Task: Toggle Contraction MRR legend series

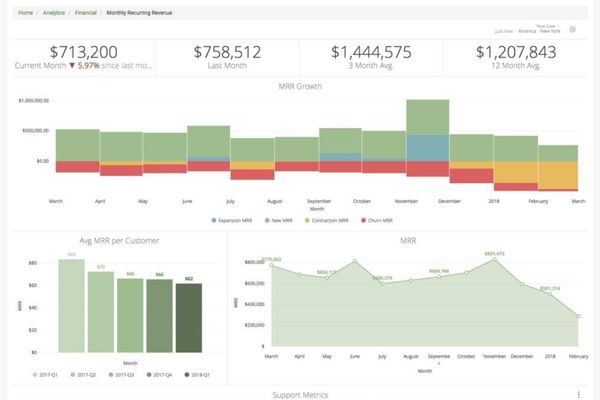Action: tap(326, 220)
